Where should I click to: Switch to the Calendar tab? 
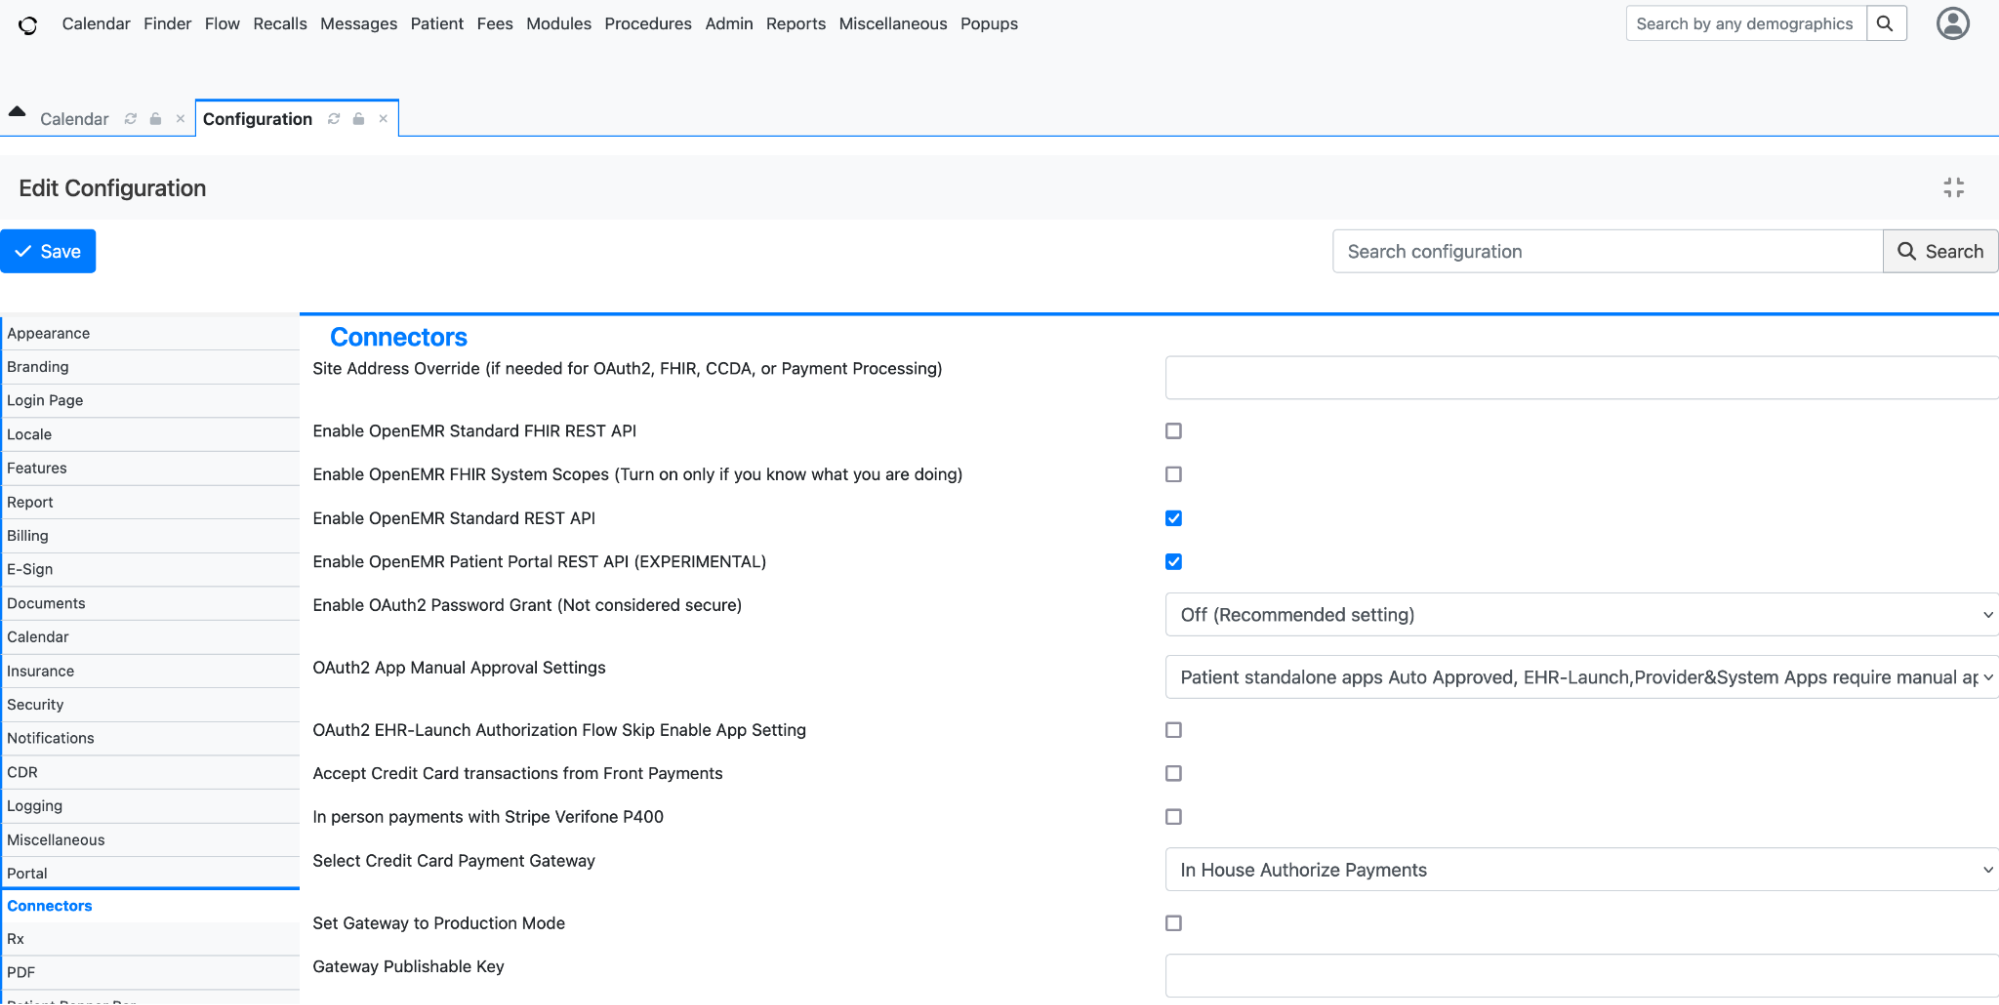(x=74, y=119)
